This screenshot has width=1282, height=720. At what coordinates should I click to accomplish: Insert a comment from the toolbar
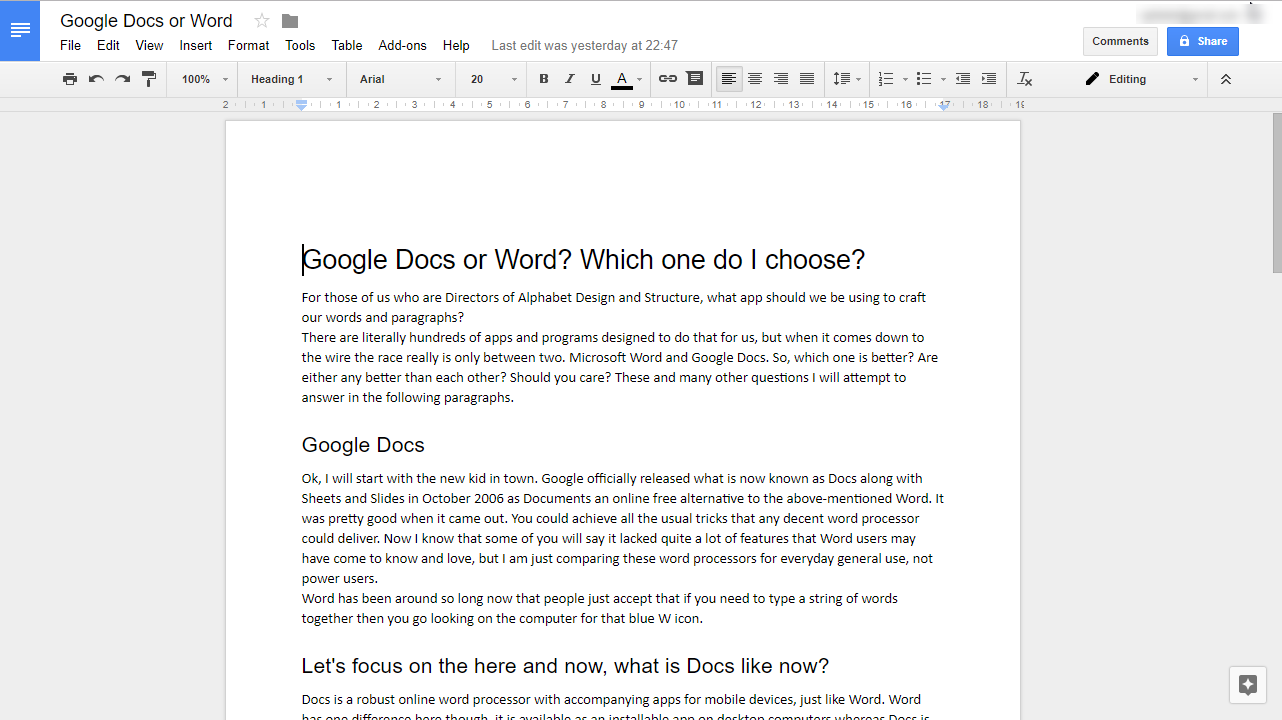[x=695, y=79]
